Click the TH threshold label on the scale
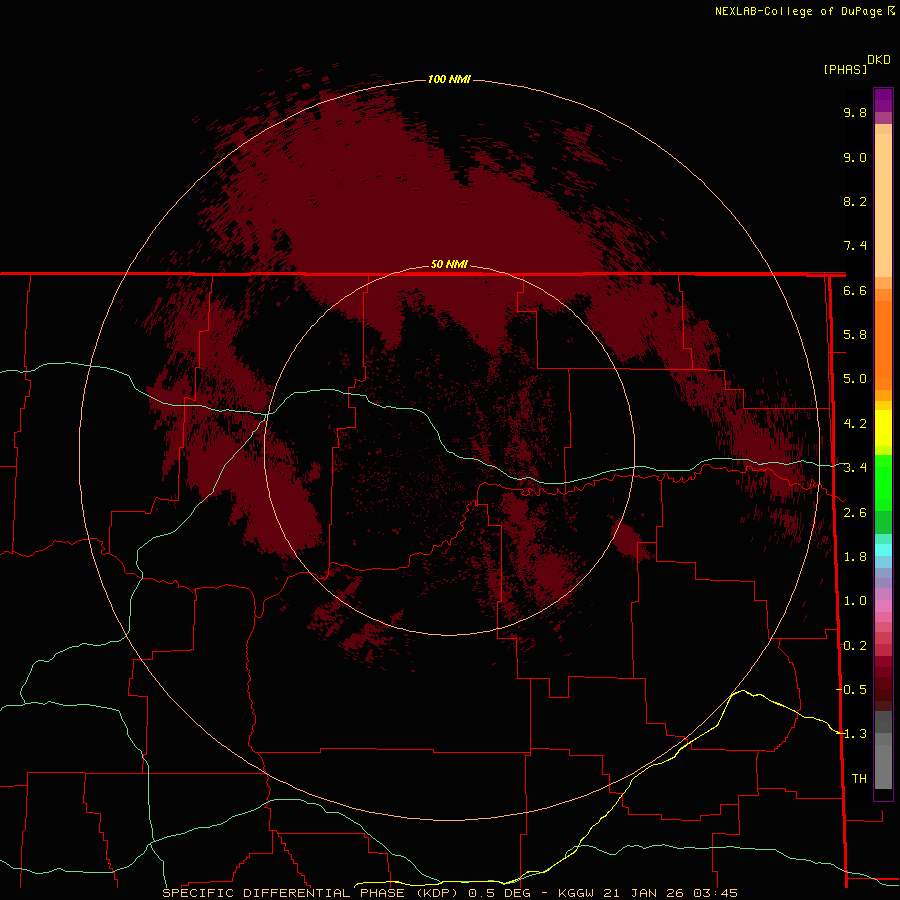Screen dimensions: 900x900 click(859, 779)
